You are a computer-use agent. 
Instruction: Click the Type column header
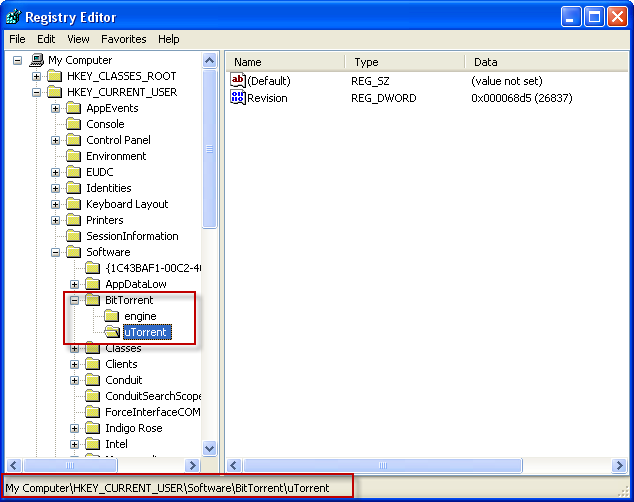coord(404,62)
